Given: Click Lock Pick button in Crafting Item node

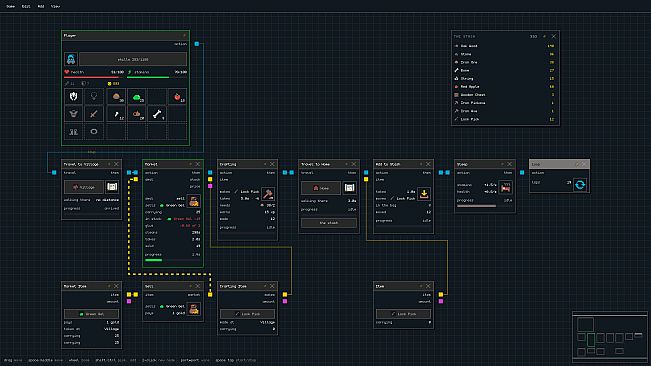Looking at the screenshot, I should point(247,314).
